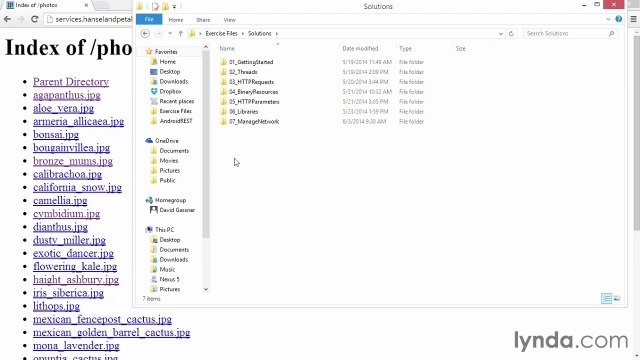The height and width of the screenshot is (360, 640).
Task: Click the 03_HTTPRequests folder icon
Action: click(x=223, y=82)
